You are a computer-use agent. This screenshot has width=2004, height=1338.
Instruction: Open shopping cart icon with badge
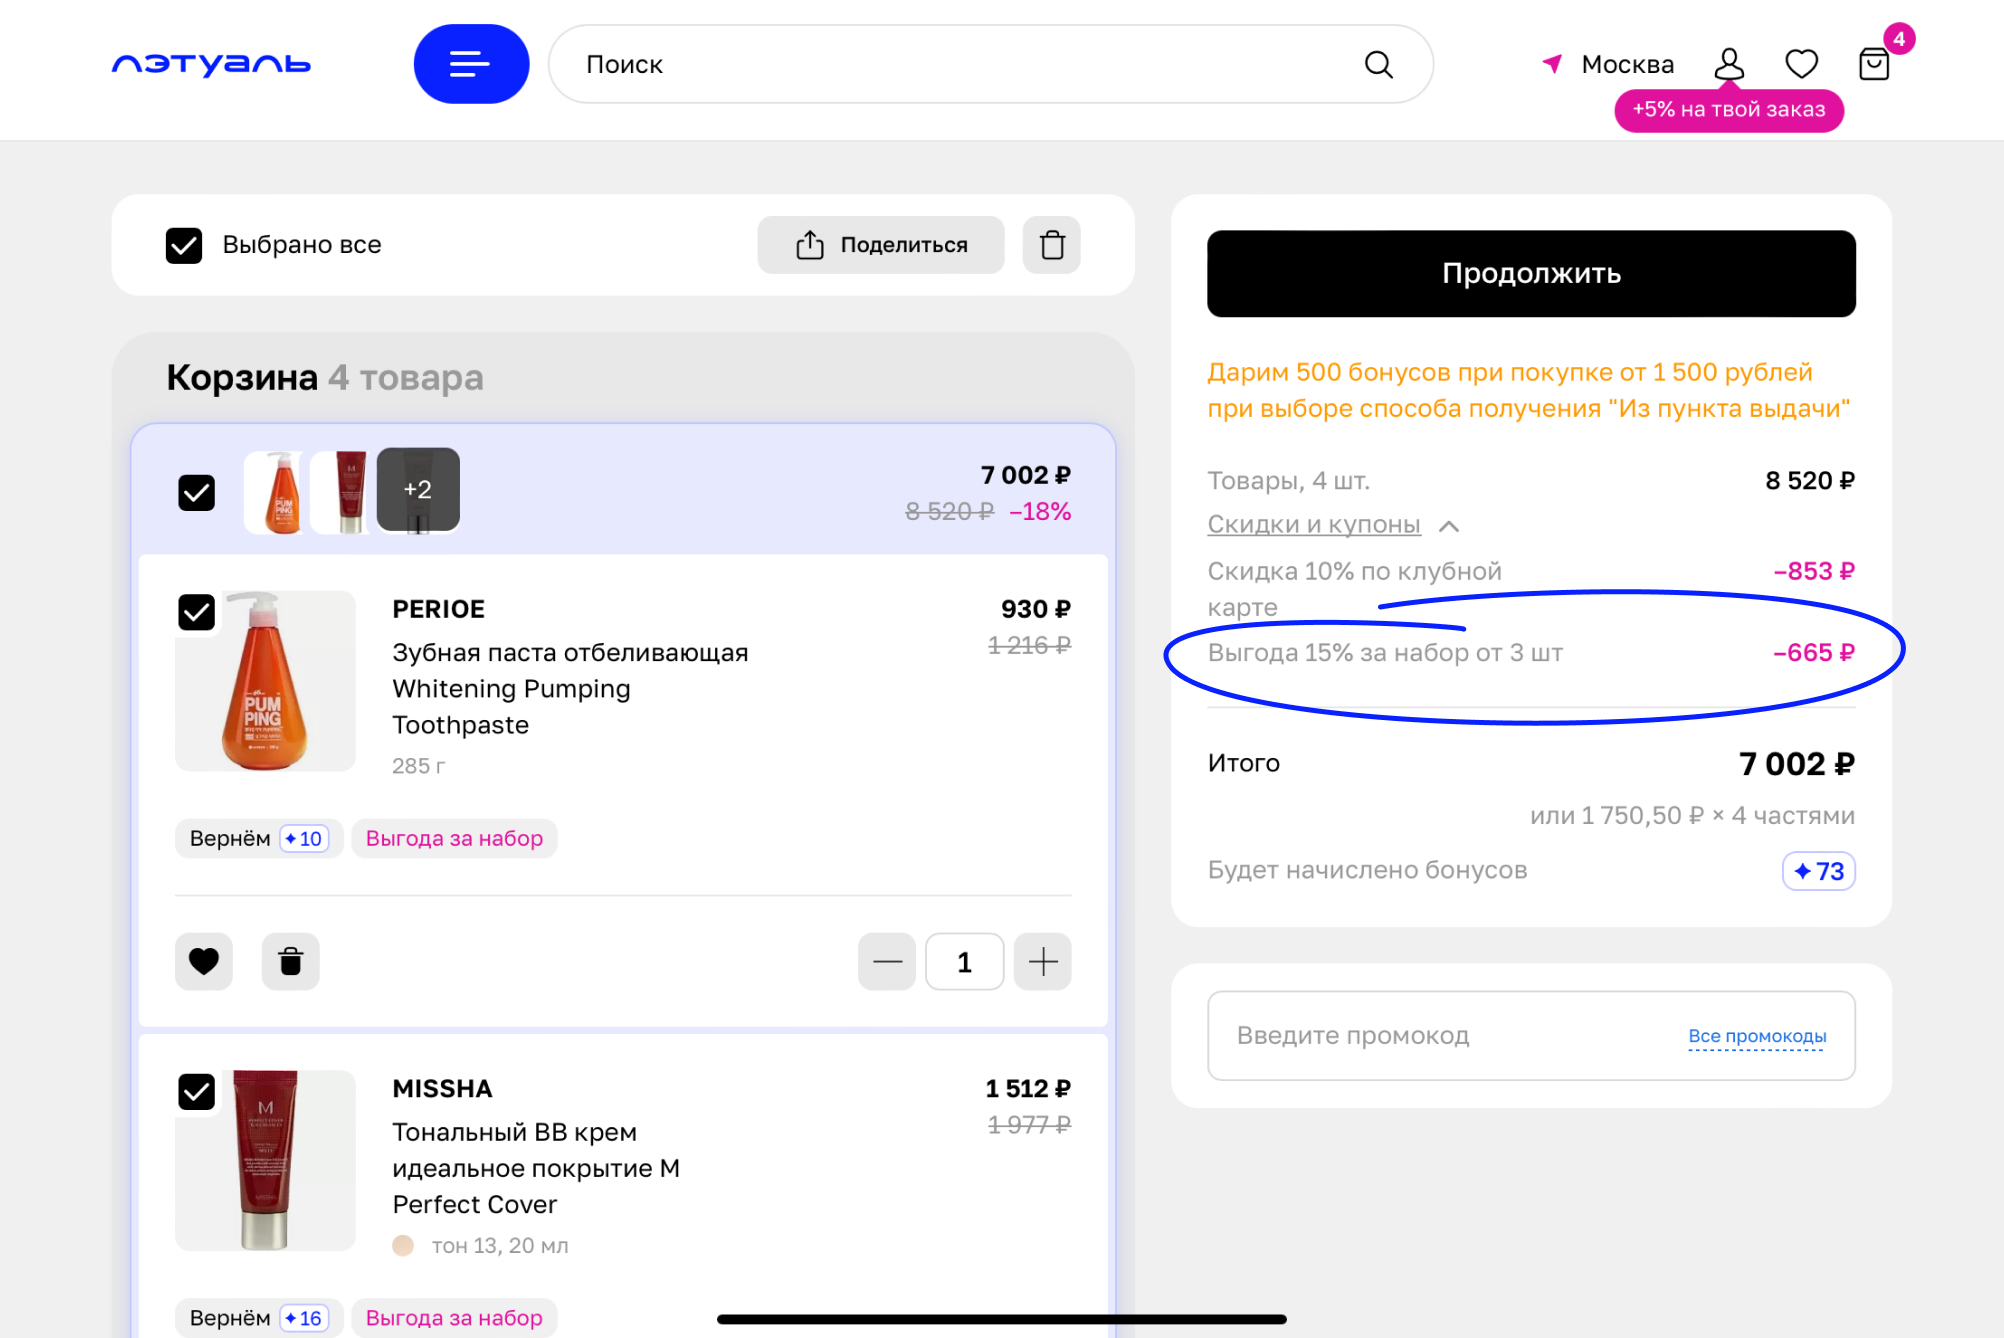click(x=1873, y=64)
